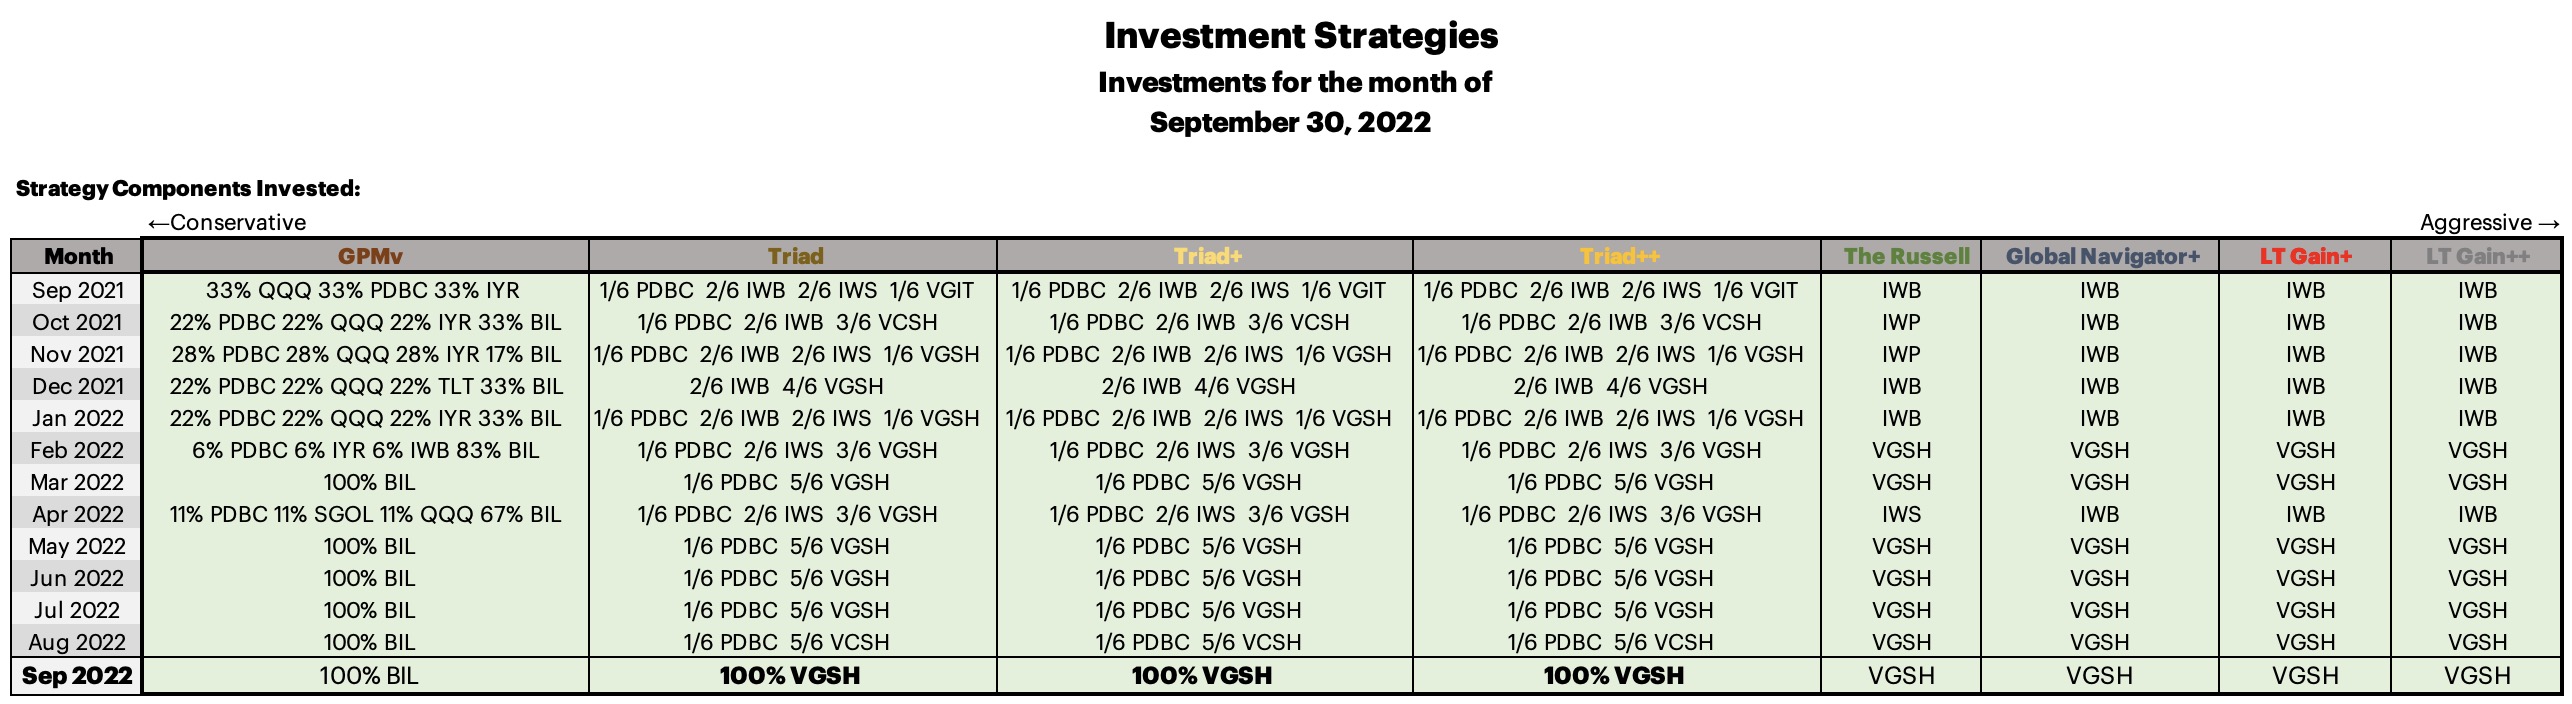This screenshot has width=2572, height=704.
Task: Click the Feb 2022 GPMv 83% BIL cell
Action: tap(366, 450)
